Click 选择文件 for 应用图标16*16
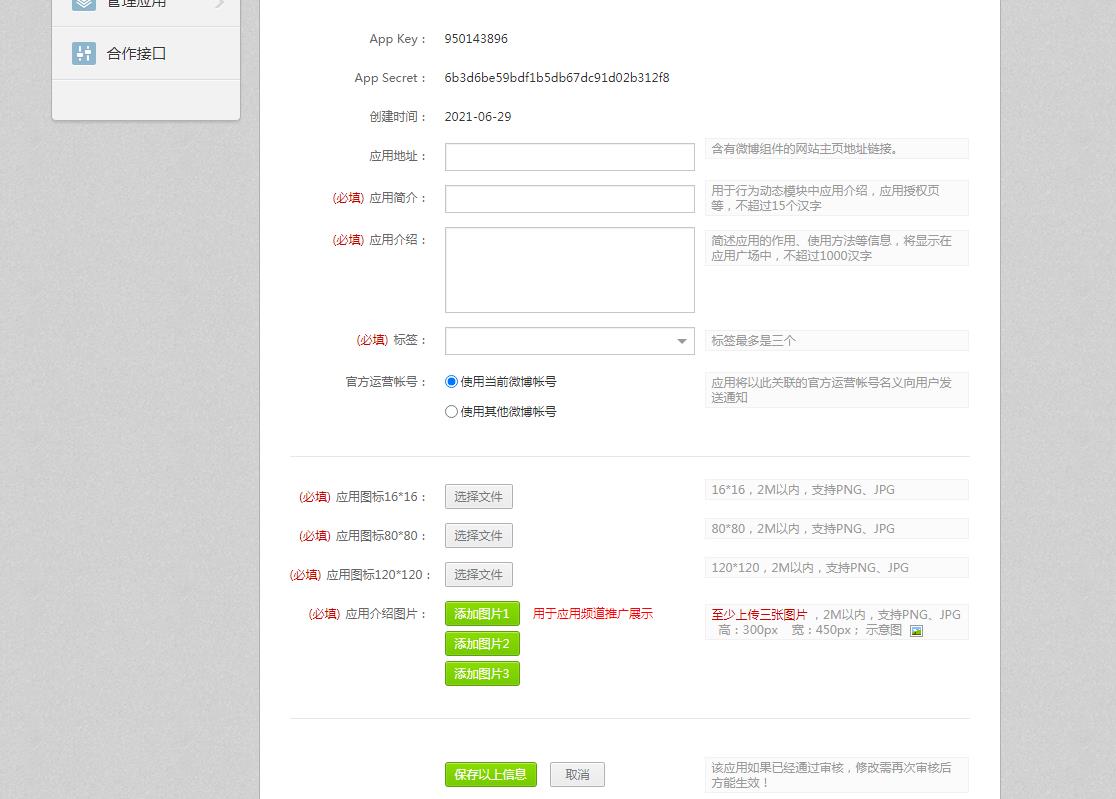 (x=478, y=496)
